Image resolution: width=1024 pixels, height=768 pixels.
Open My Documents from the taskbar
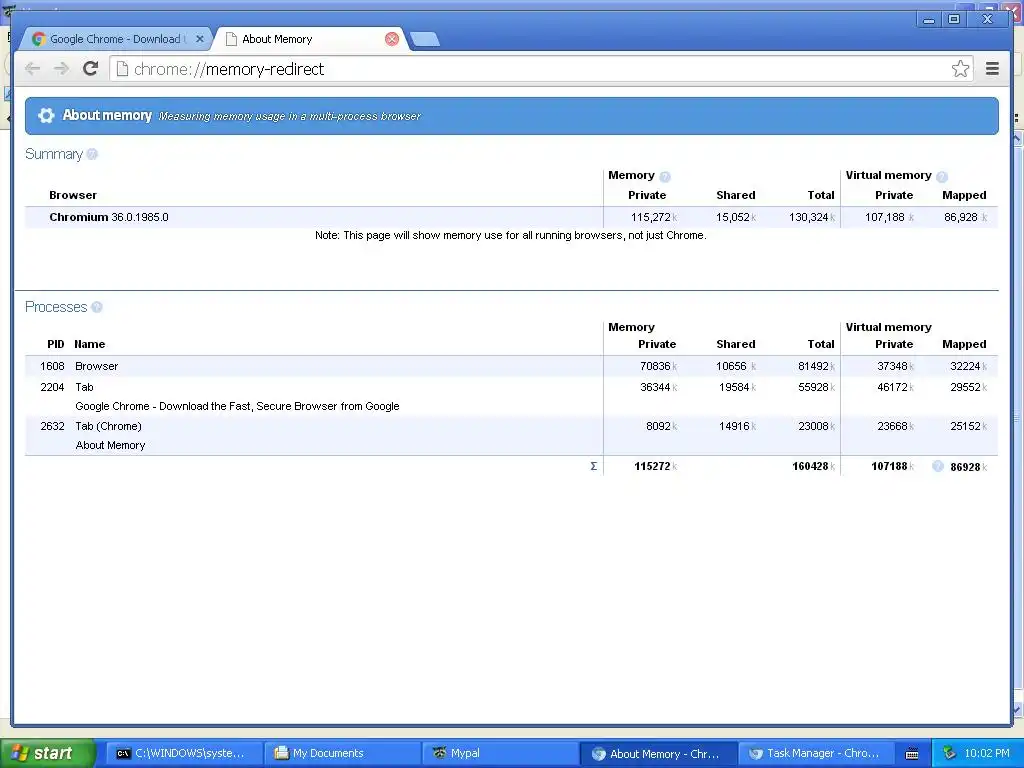click(x=341, y=753)
